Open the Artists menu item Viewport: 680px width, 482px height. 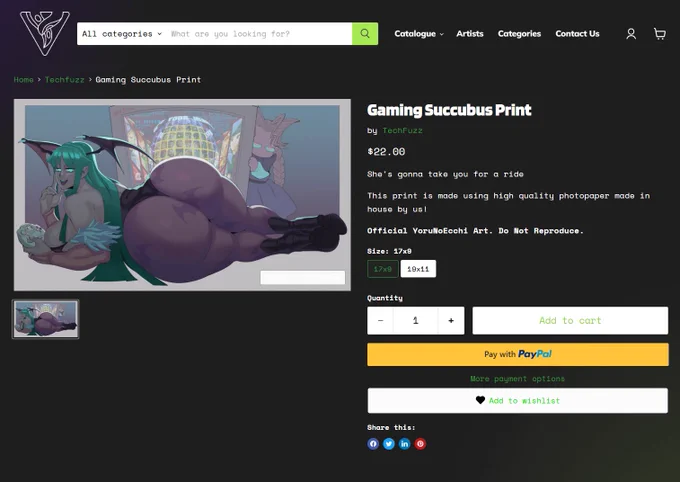tap(470, 34)
